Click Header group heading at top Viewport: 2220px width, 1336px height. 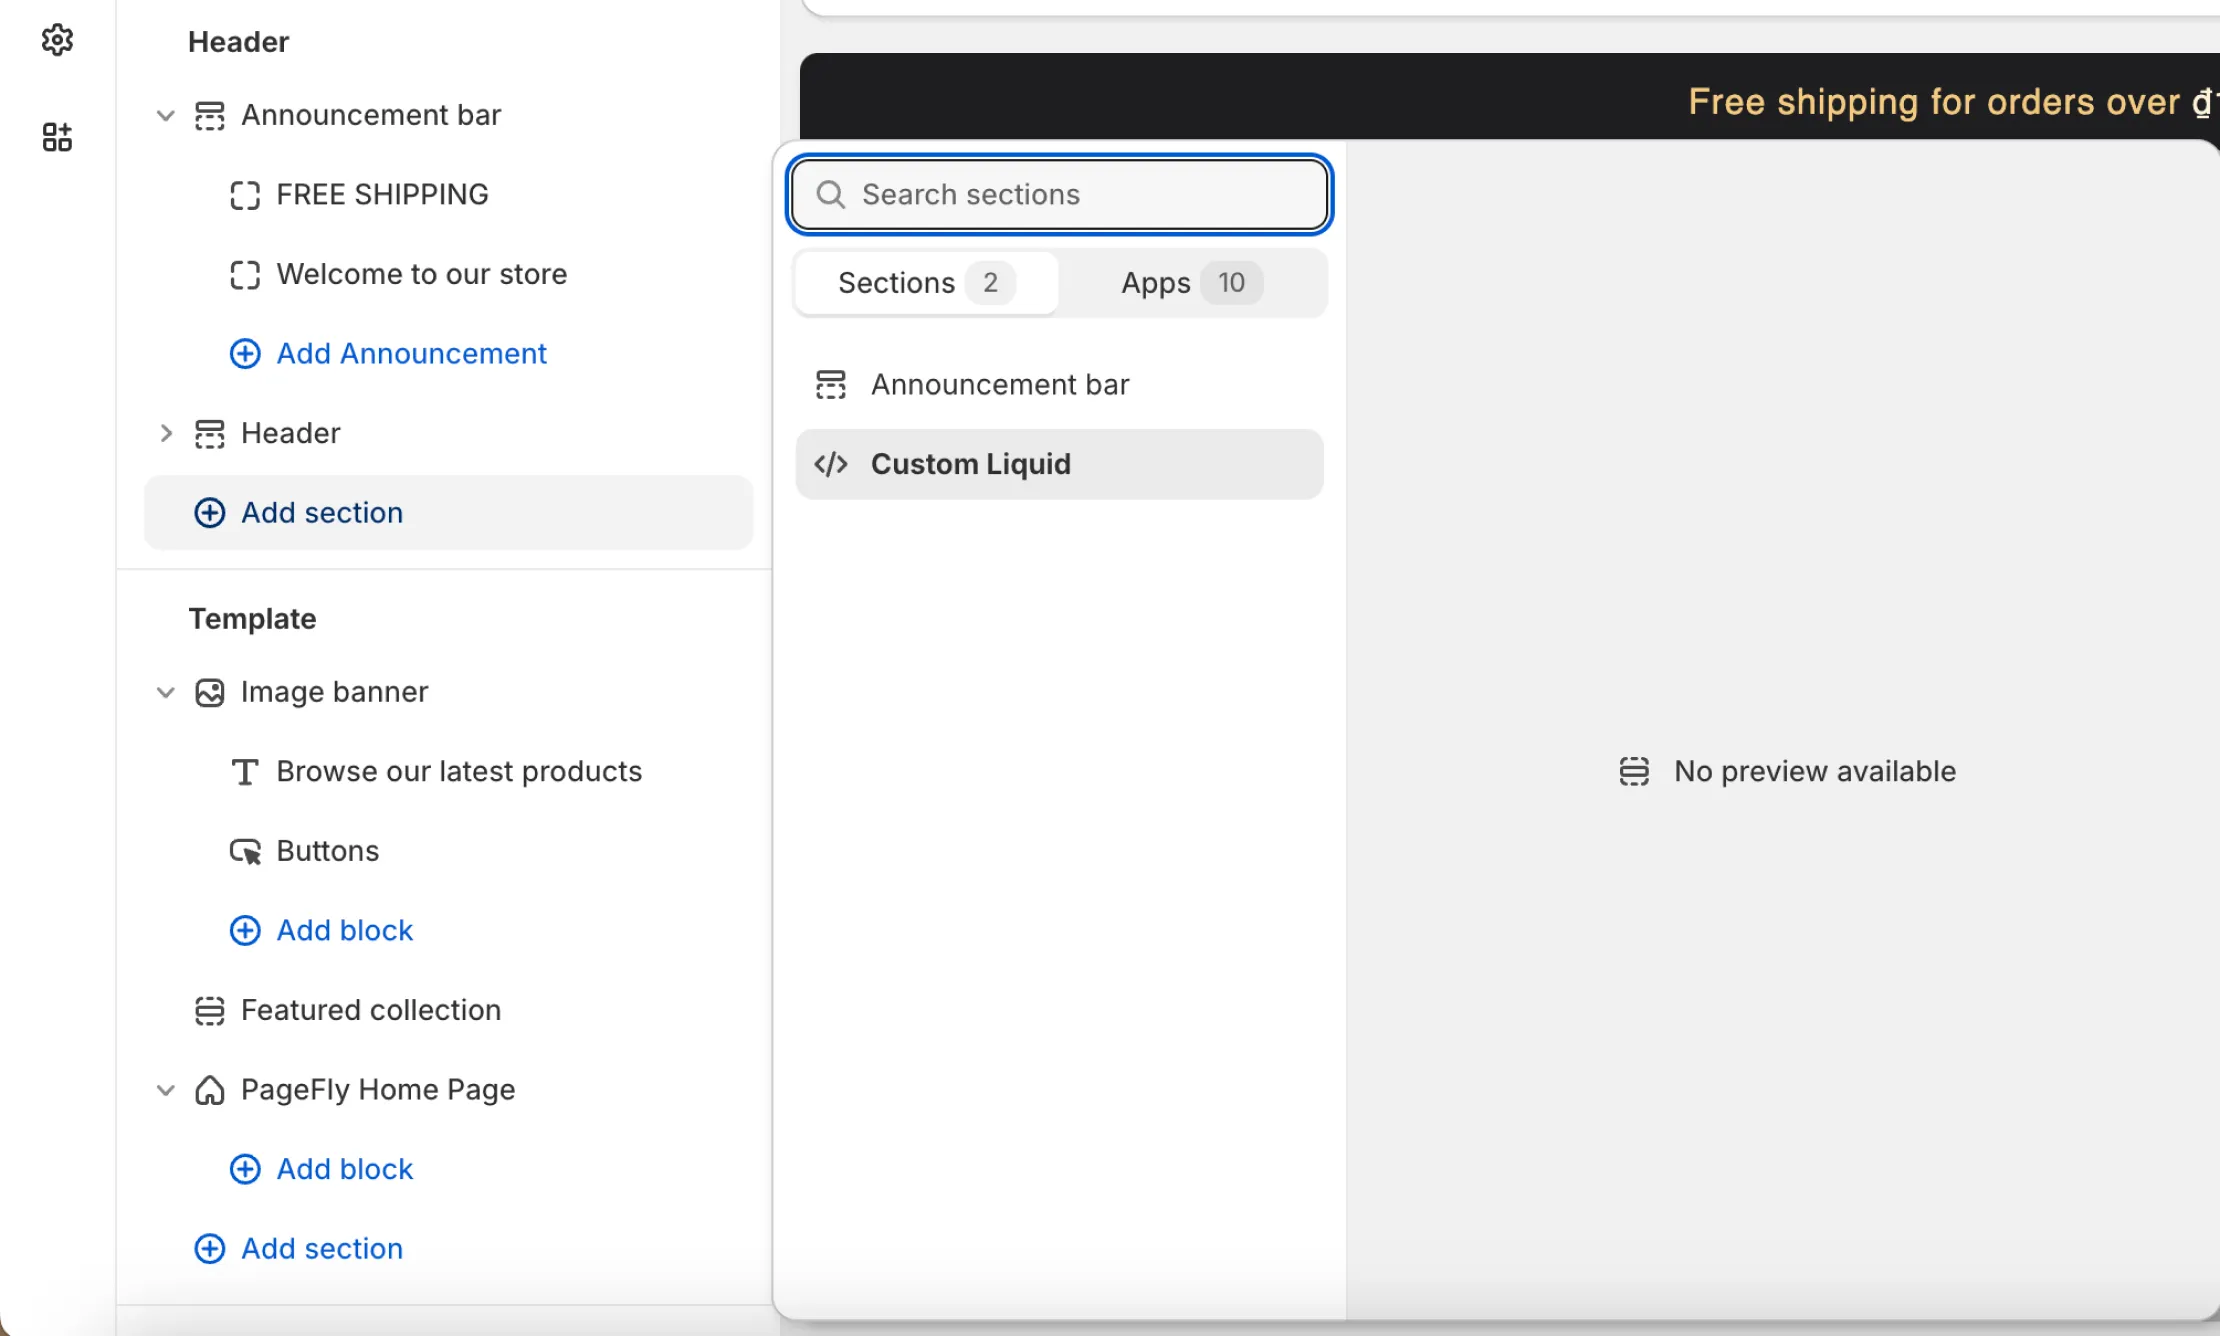click(238, 42)
